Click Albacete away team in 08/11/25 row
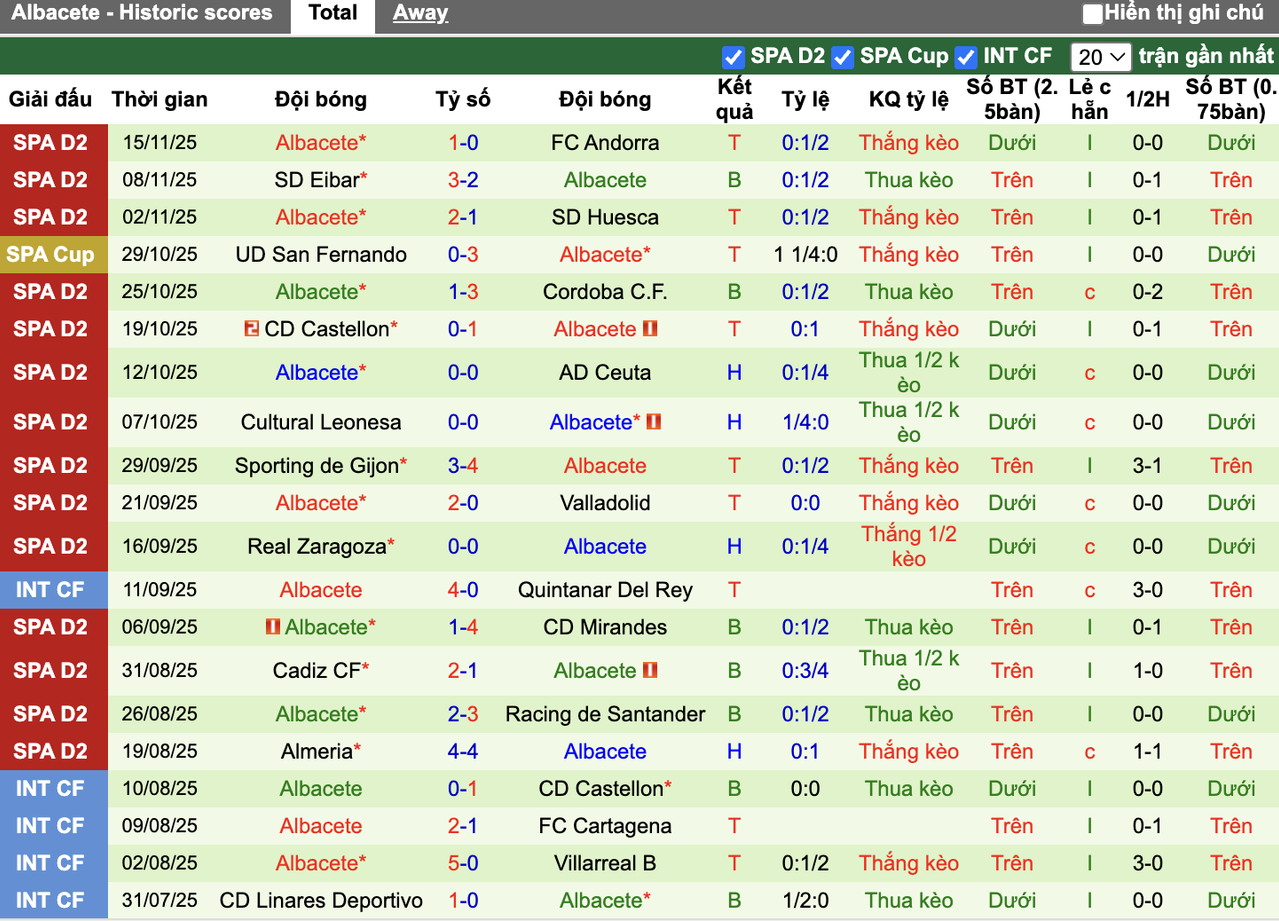Image resolution: width=1279 pixels, height=921 pixels. pos(605,180)
